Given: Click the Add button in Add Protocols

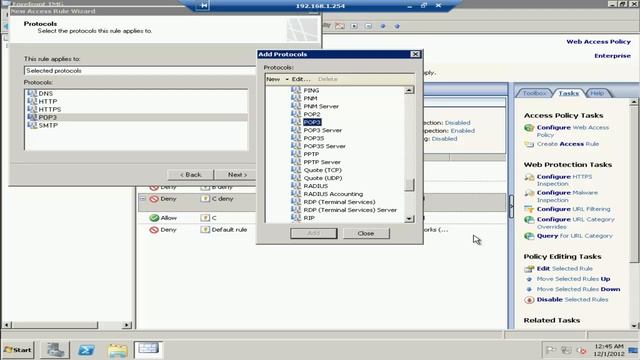Looking at the screenshot, I should [313, 233].
